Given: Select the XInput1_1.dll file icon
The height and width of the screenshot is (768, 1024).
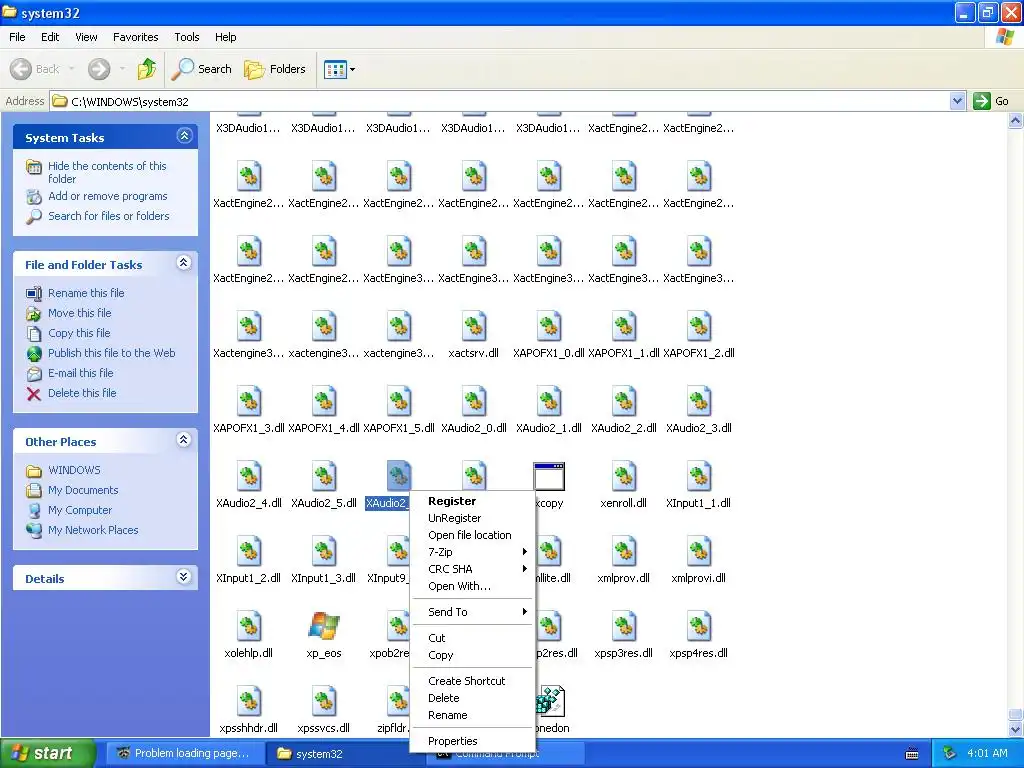Looking at the screenshot, I should (x=699, y=476).
